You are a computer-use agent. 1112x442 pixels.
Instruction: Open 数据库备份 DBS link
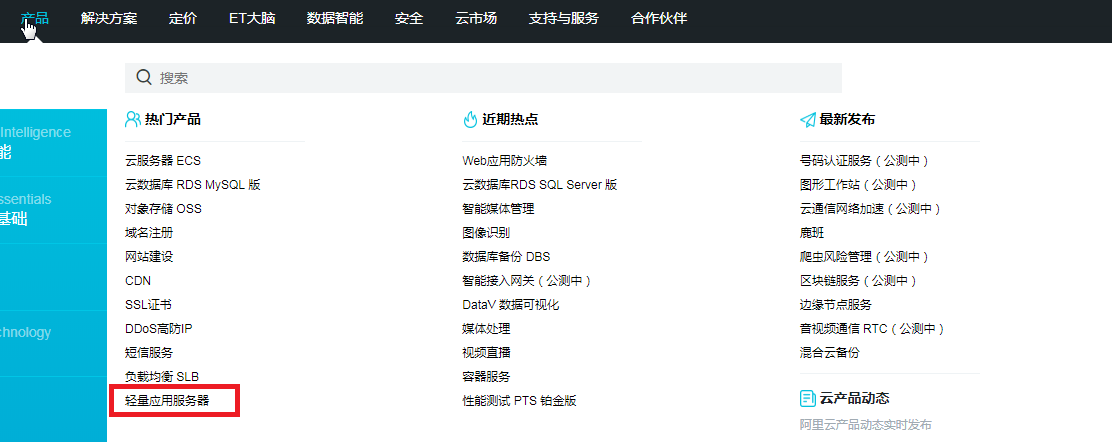tap(506, 257)
